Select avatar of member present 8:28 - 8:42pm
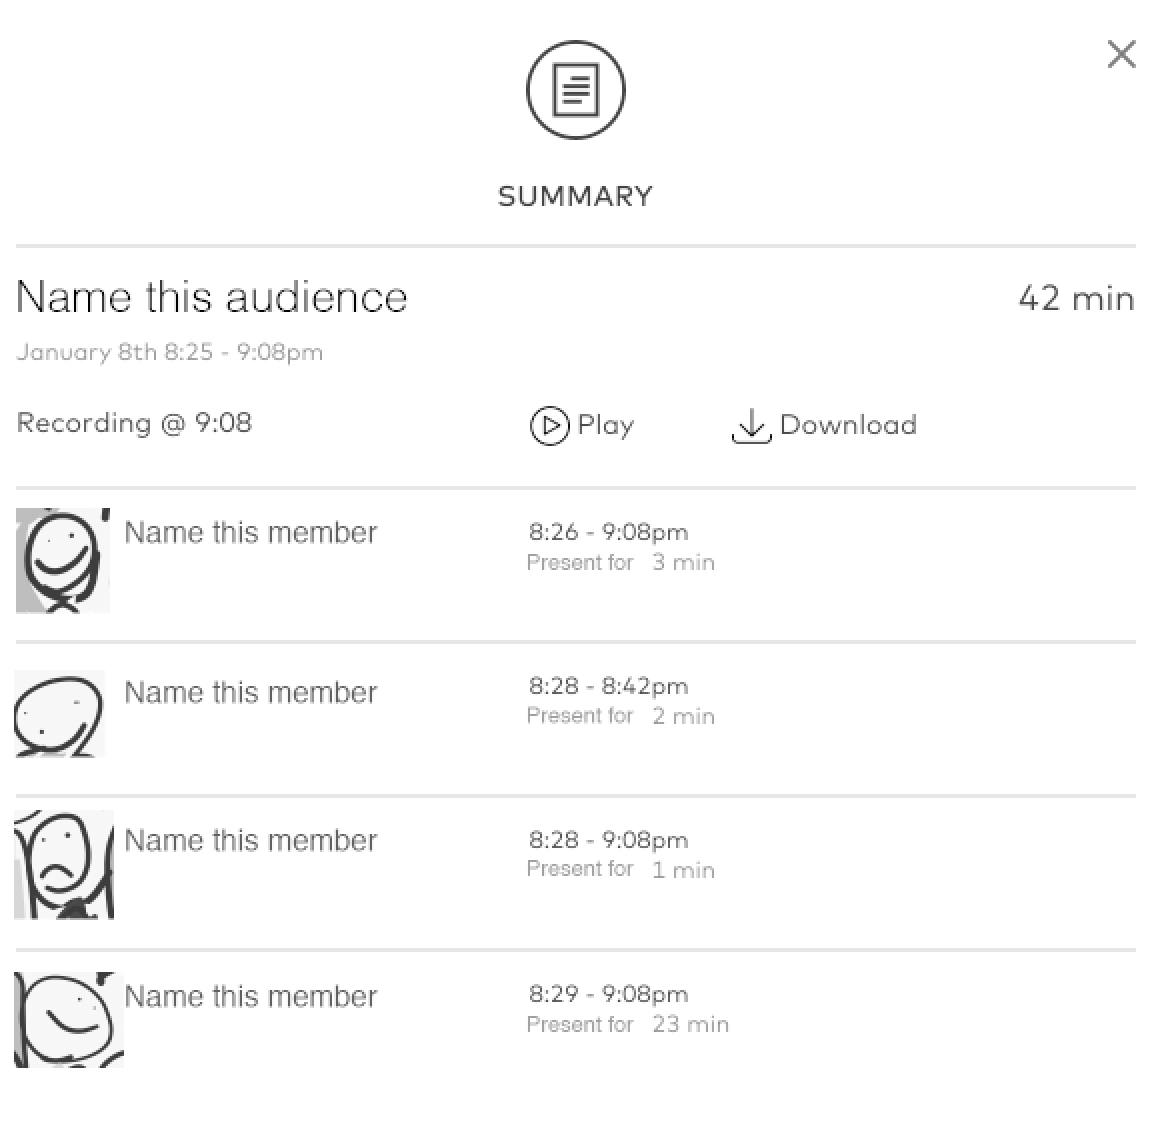Image resolution: width=1158 pixels, height=1122 pixels. (x=60, y=714)
